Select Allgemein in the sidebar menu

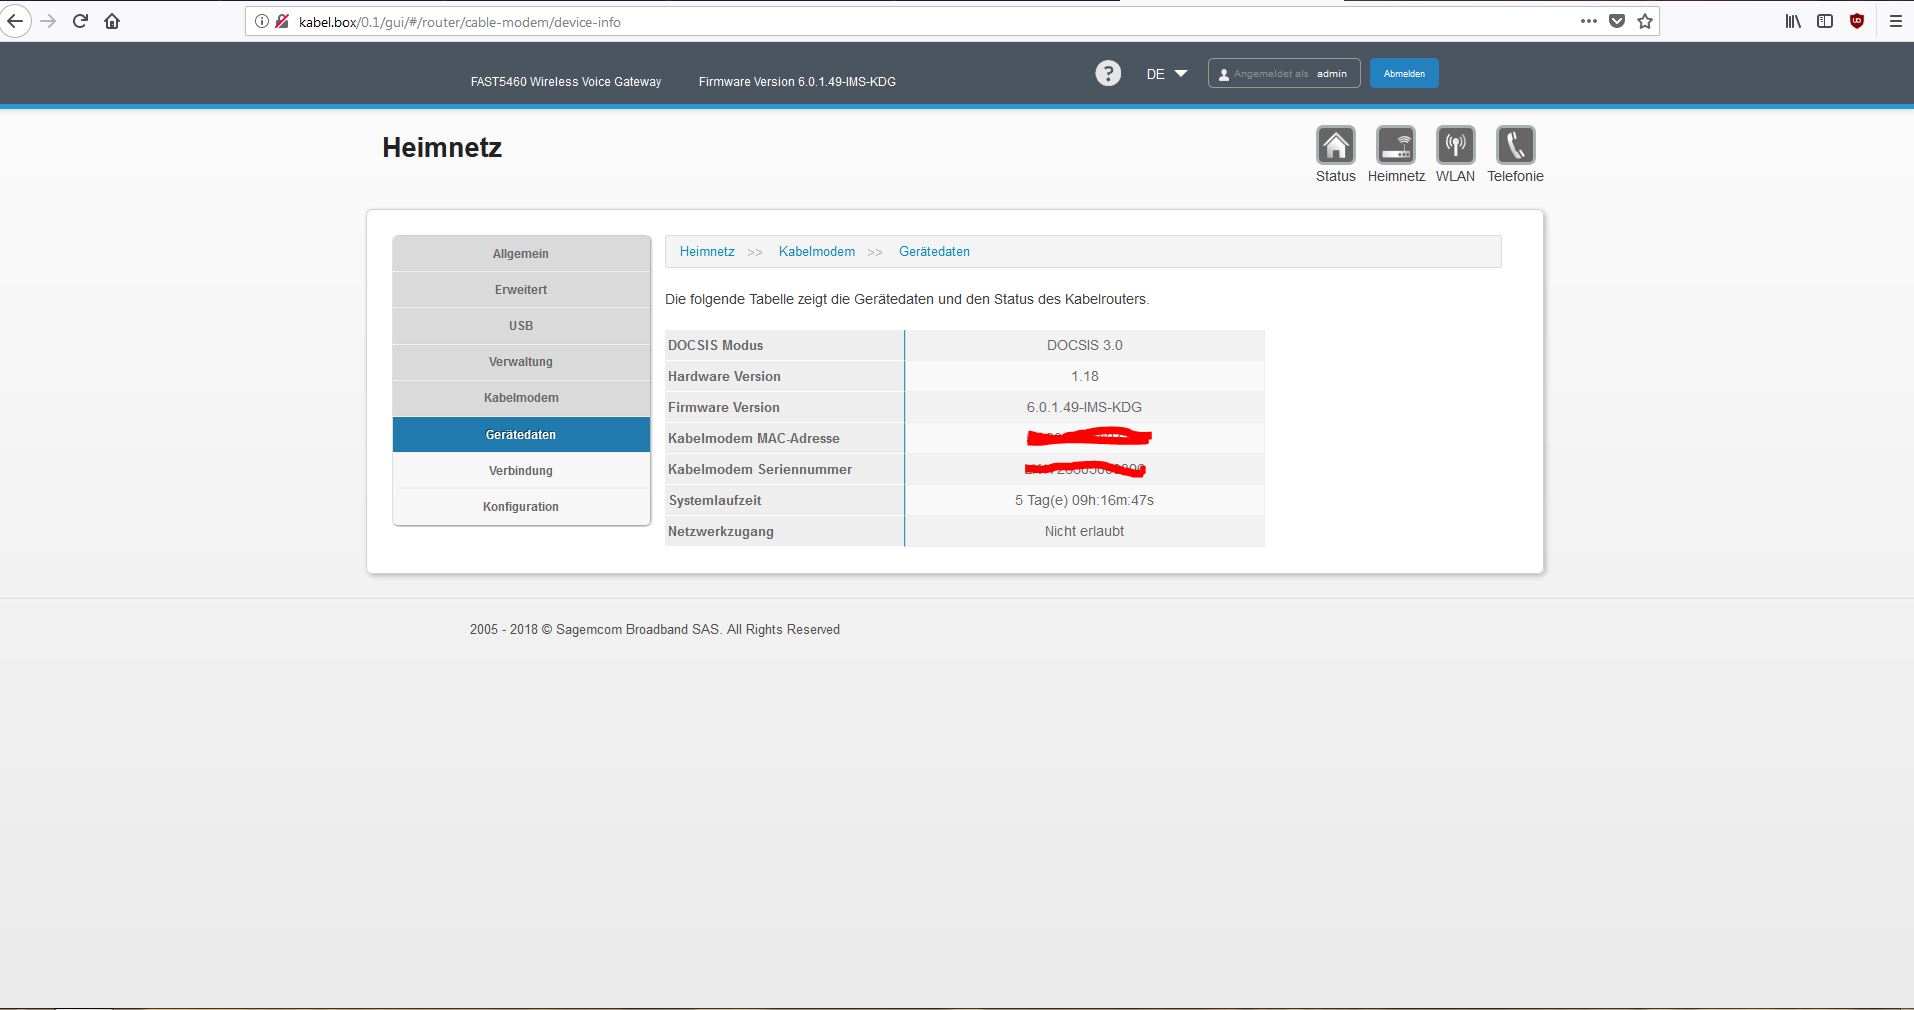pos(521,254)
